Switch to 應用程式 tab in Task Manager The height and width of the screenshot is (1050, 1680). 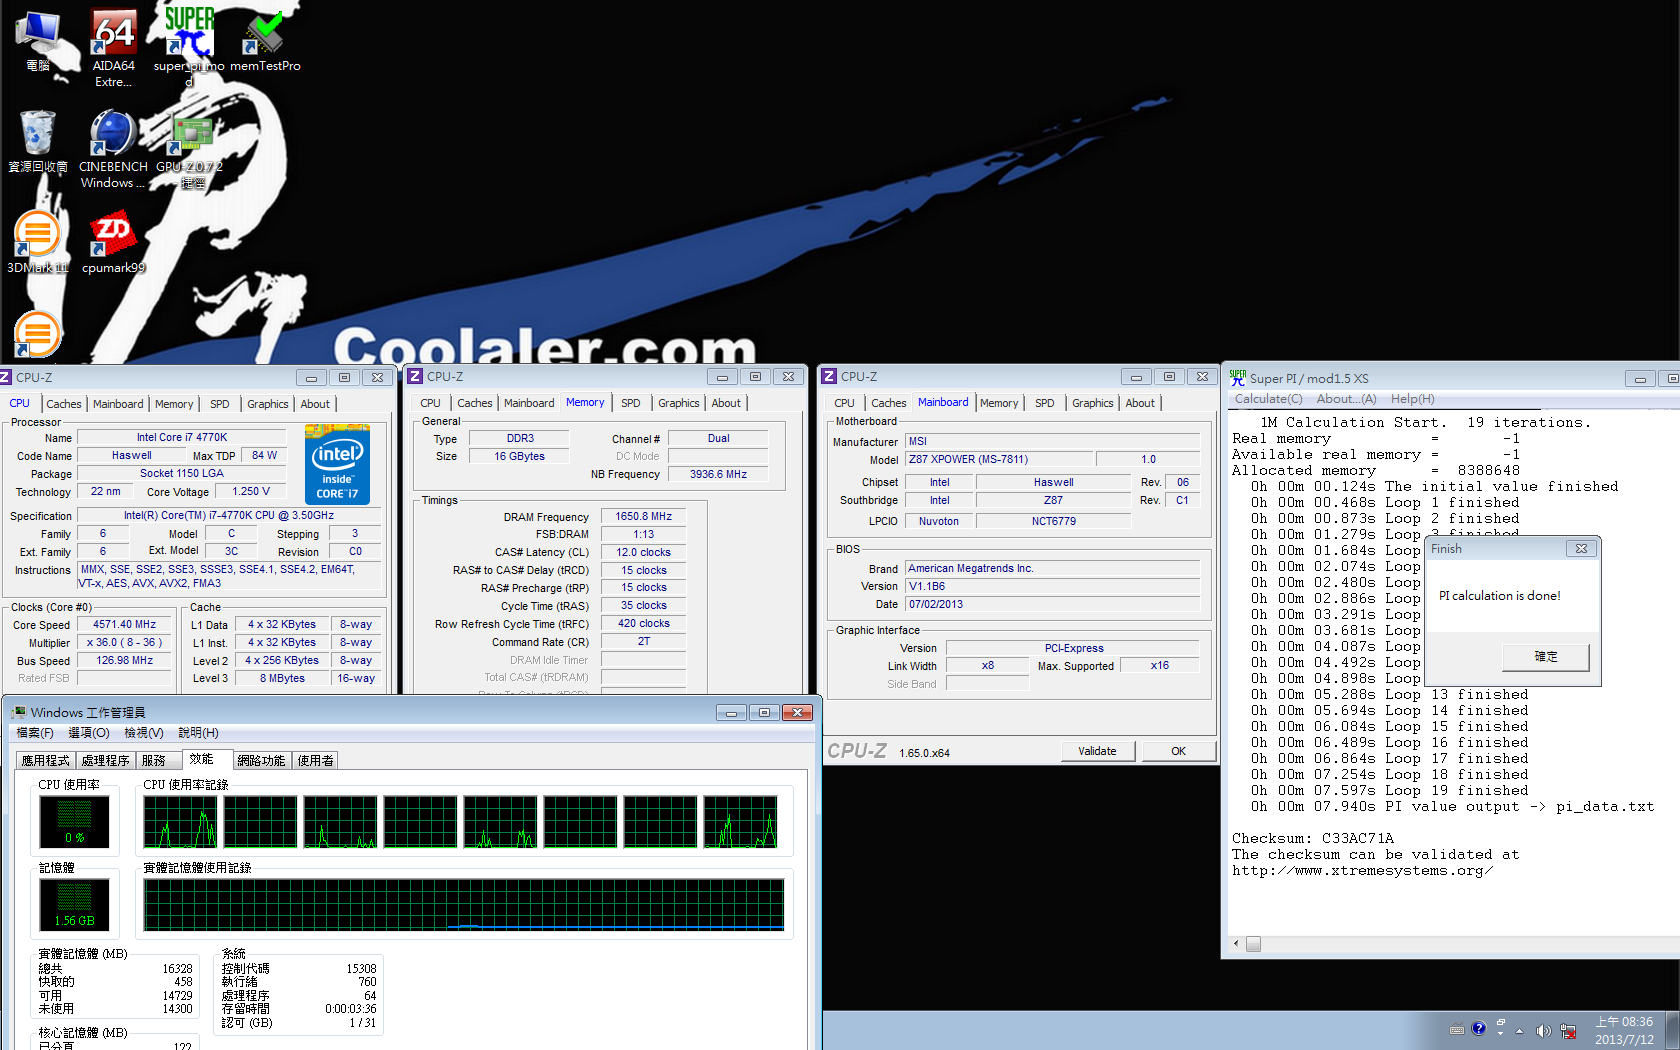coord(46,761)
